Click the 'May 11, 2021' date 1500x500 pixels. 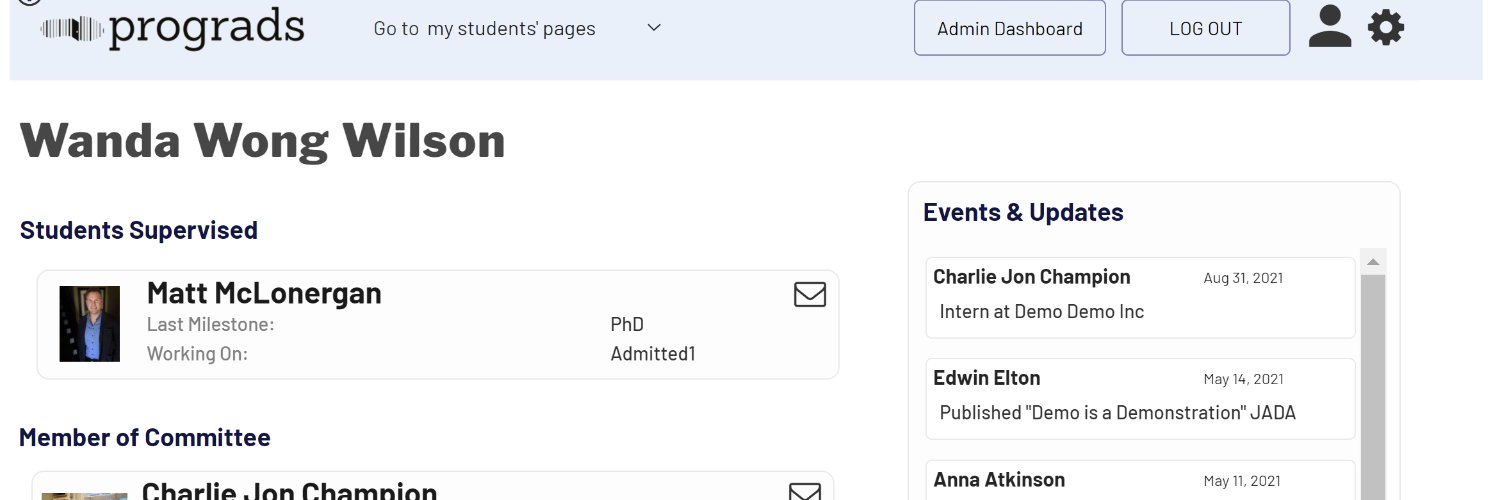coord(1244,481)
